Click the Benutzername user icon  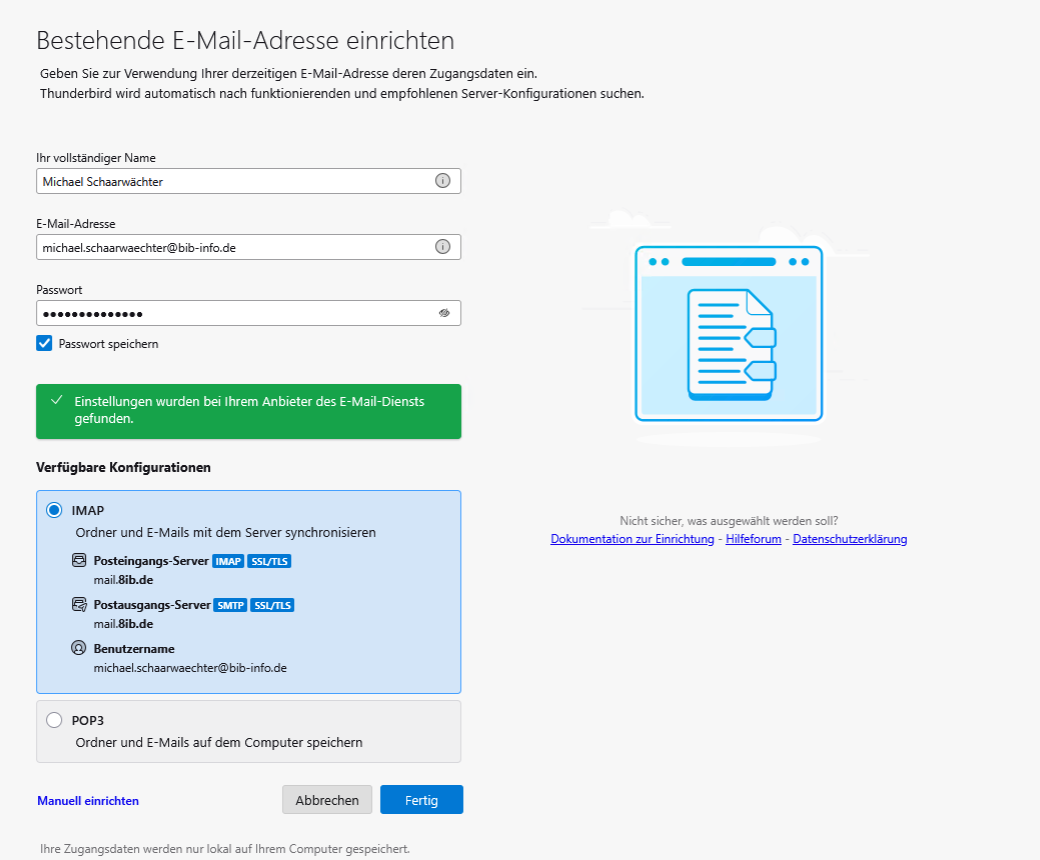pos(79,648)
